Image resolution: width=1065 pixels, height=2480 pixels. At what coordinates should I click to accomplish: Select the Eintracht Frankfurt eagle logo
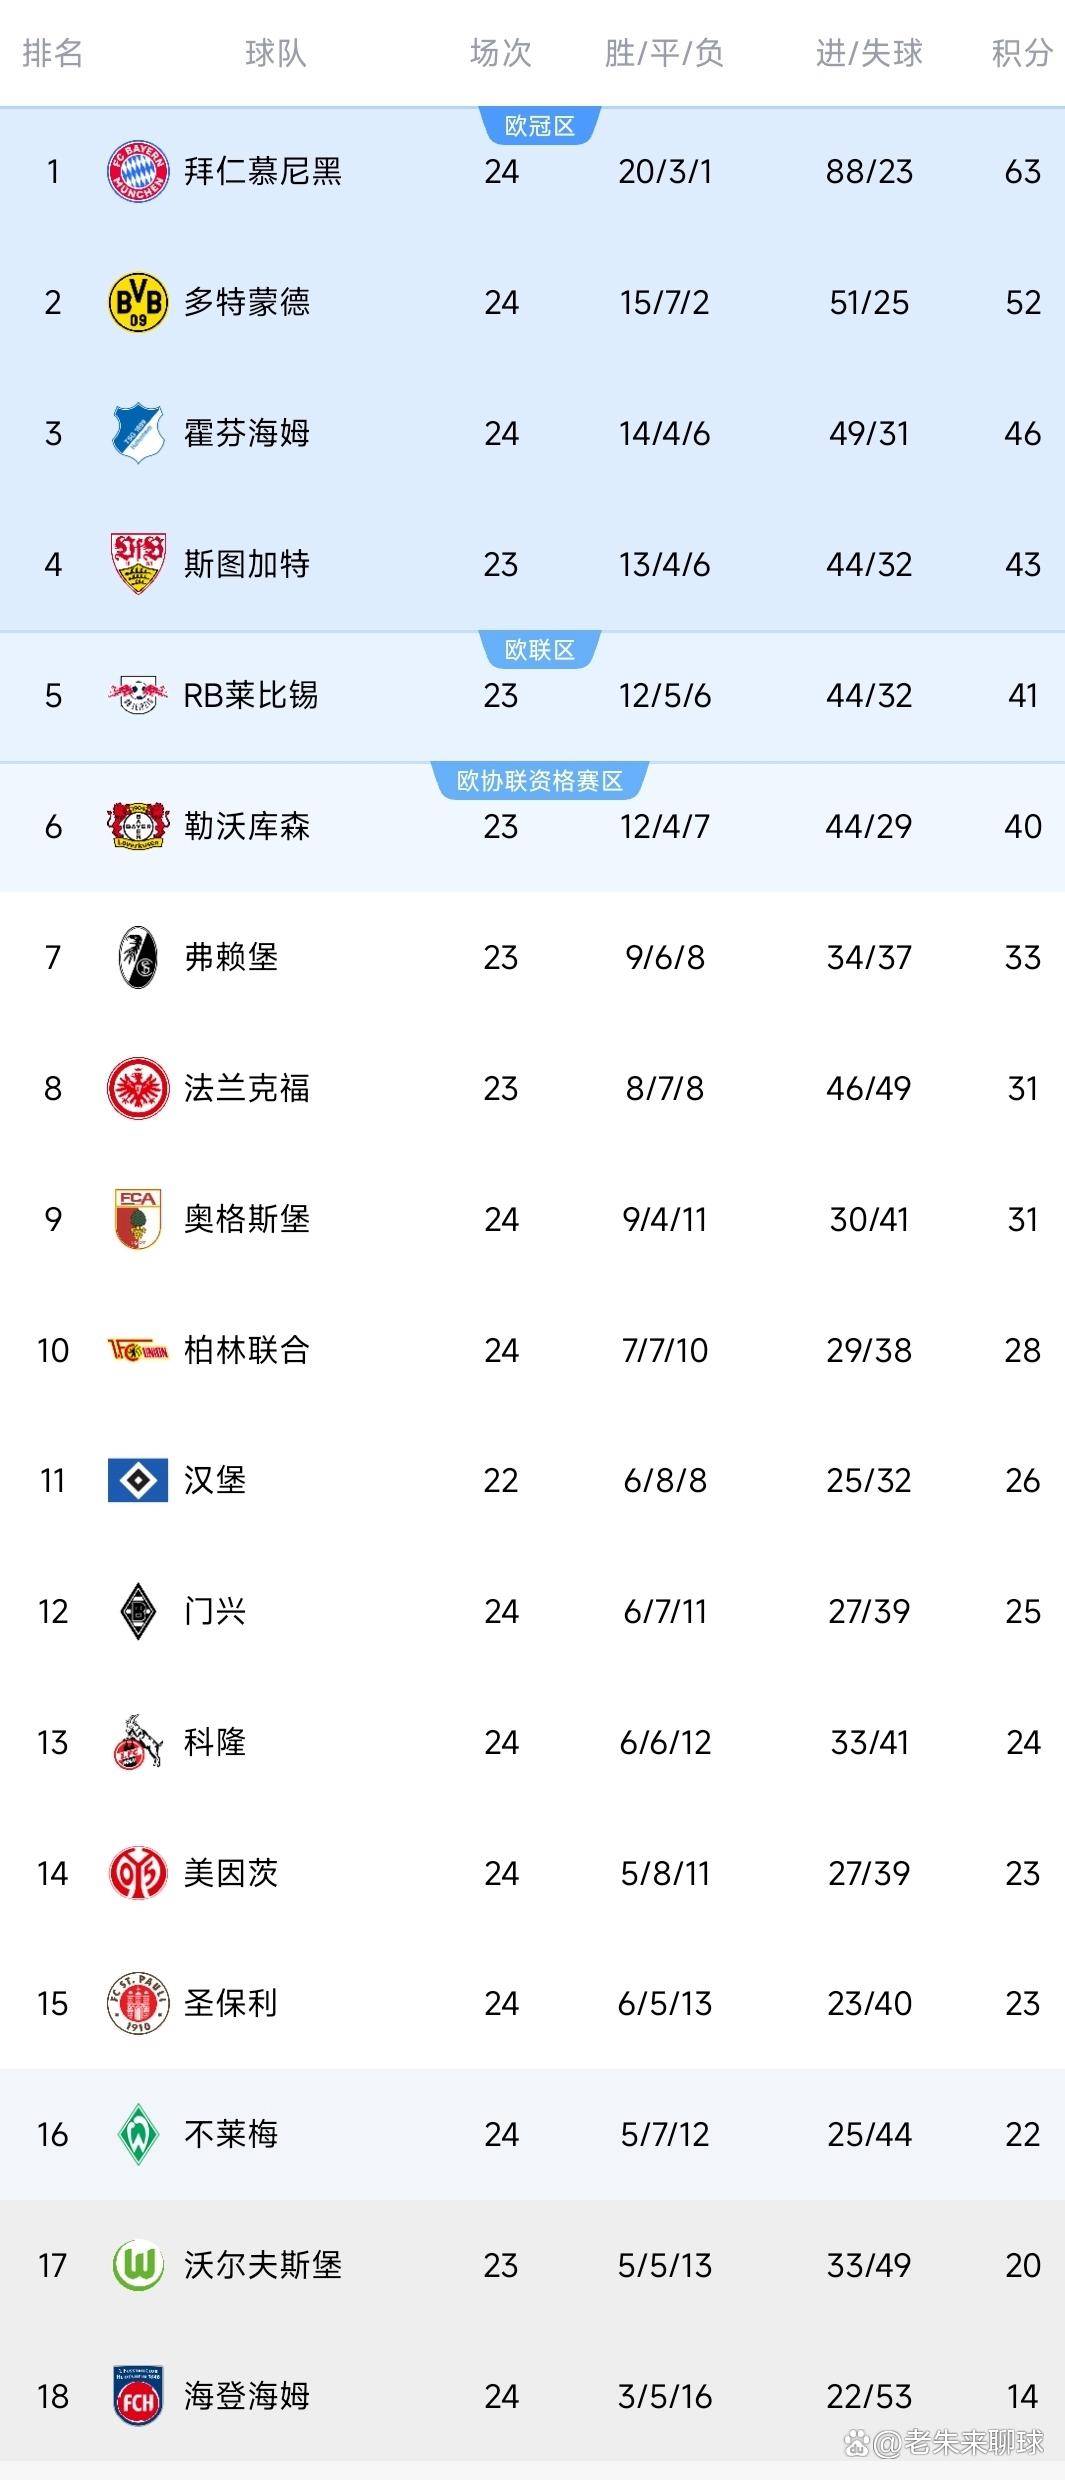tap(137, 1088)
